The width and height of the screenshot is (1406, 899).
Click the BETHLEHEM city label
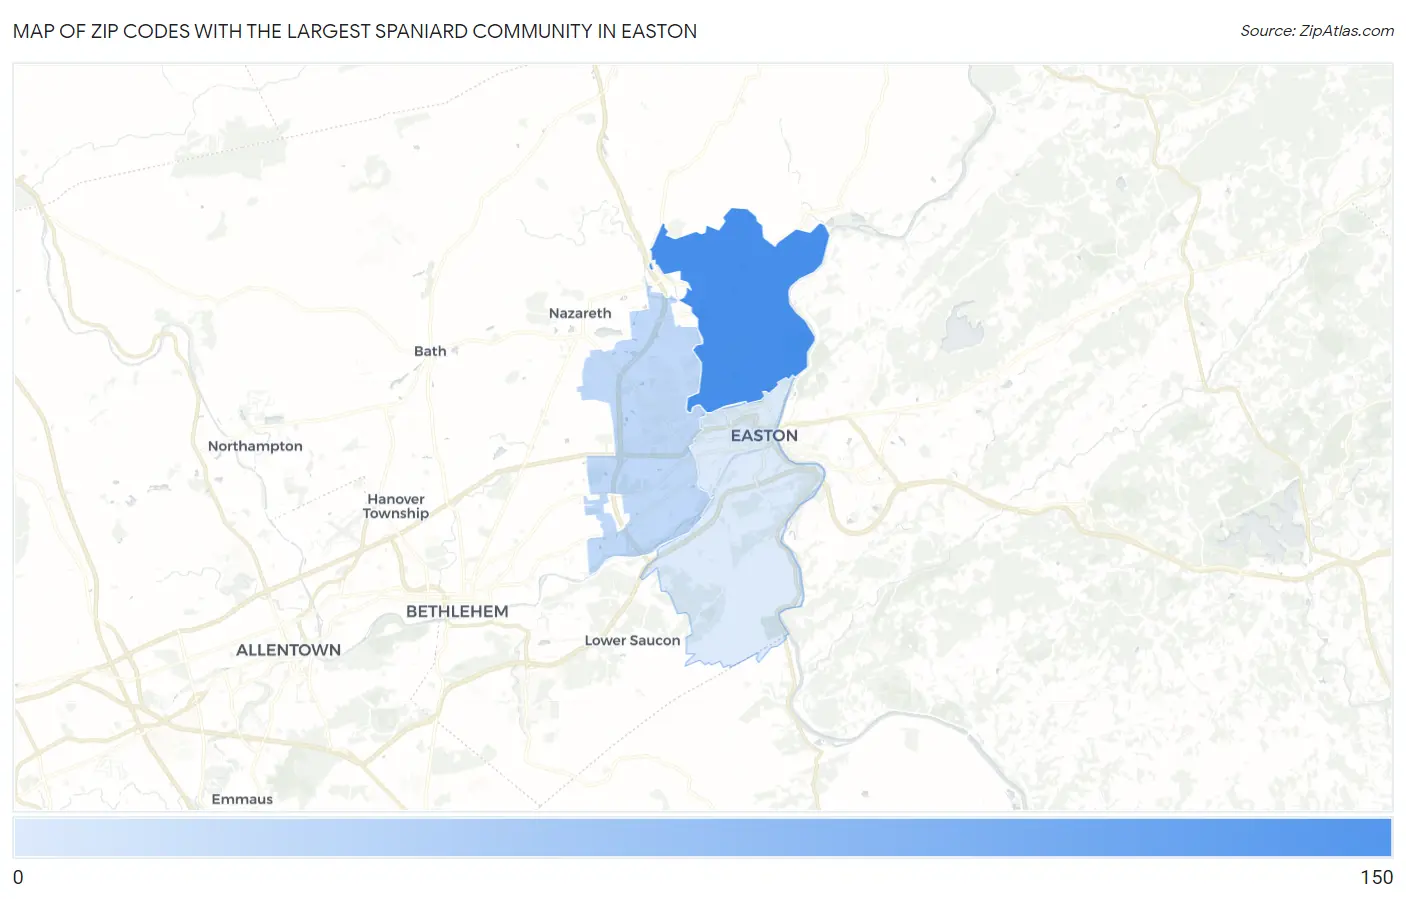(457, 611)
